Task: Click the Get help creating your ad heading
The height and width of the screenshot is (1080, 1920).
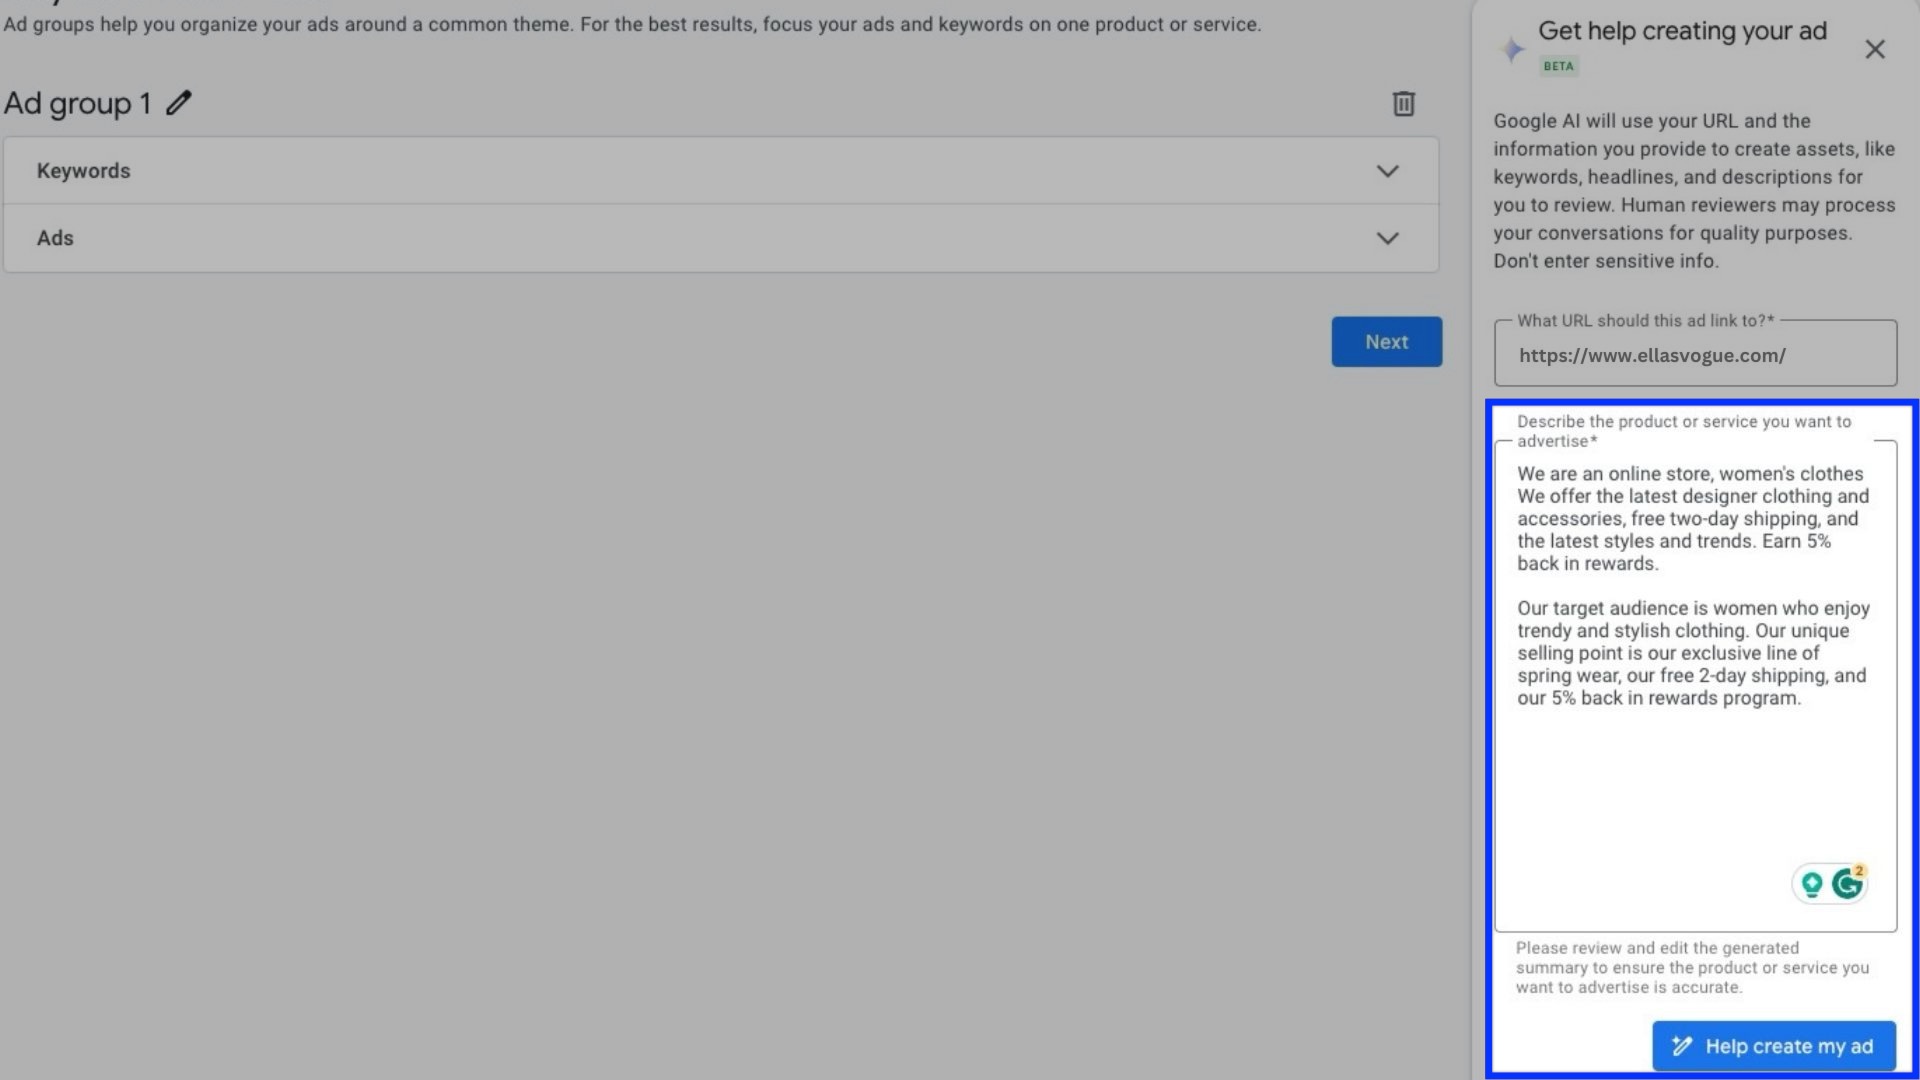Action: click(1682, 31)
